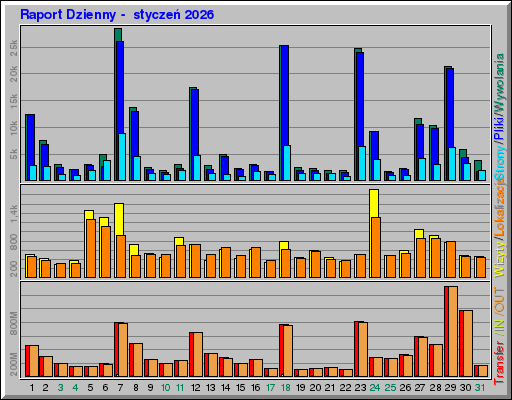Click the '15k' y-axis label
512x400 pixels.
coord(14,101)
